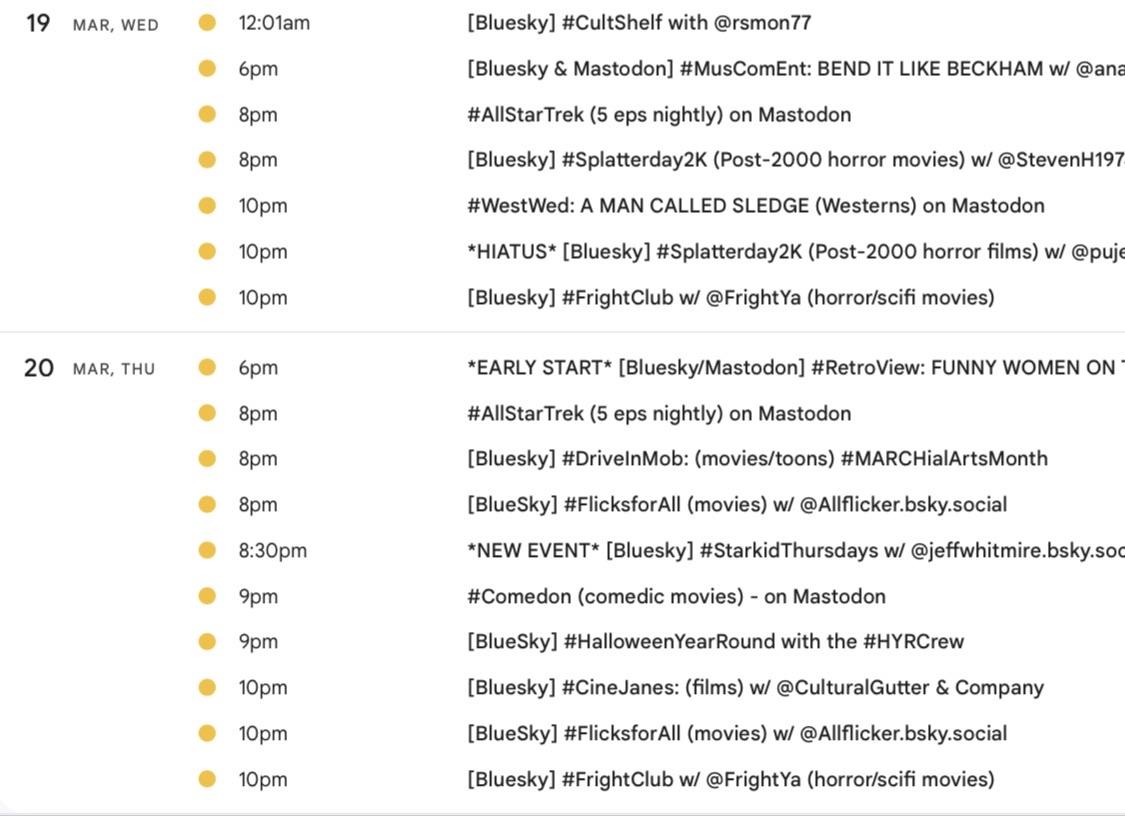Click the yellow dot beside the #CultShelf event
The height and width of the screenshot is (816, 1125).
(x=207, y=23)
